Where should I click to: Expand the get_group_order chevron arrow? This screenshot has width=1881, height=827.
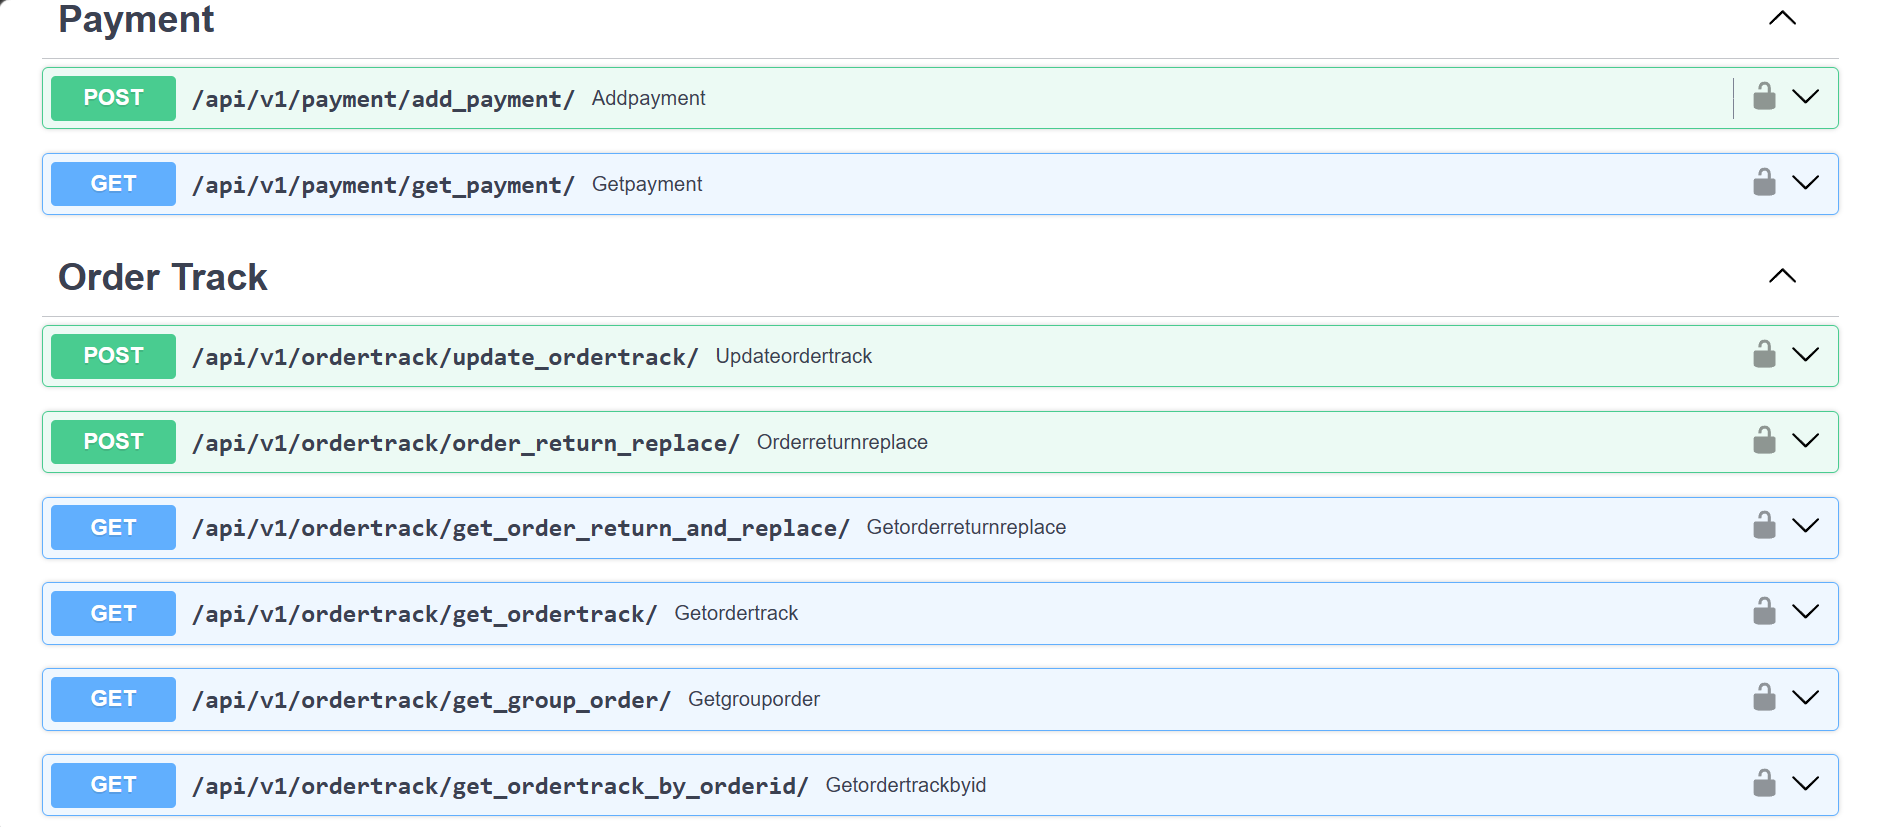coord(1805,698)
